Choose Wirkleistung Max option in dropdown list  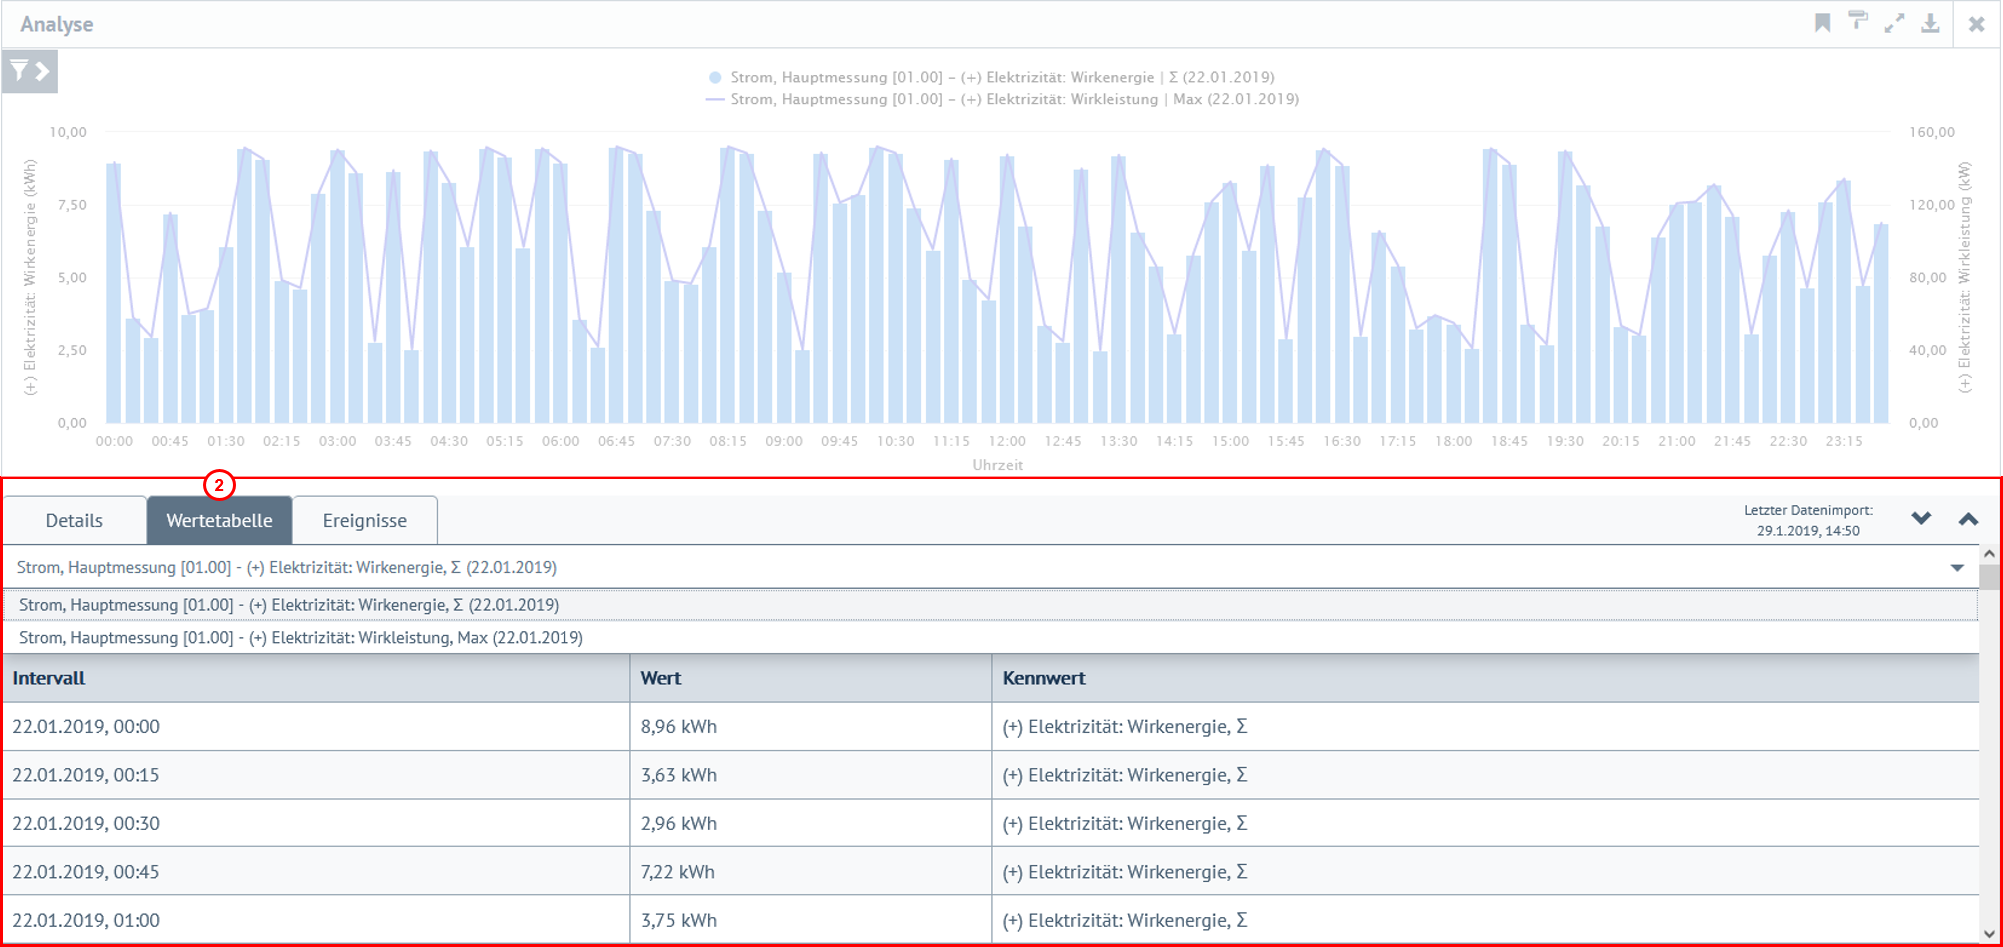click(x=301, y=638)
